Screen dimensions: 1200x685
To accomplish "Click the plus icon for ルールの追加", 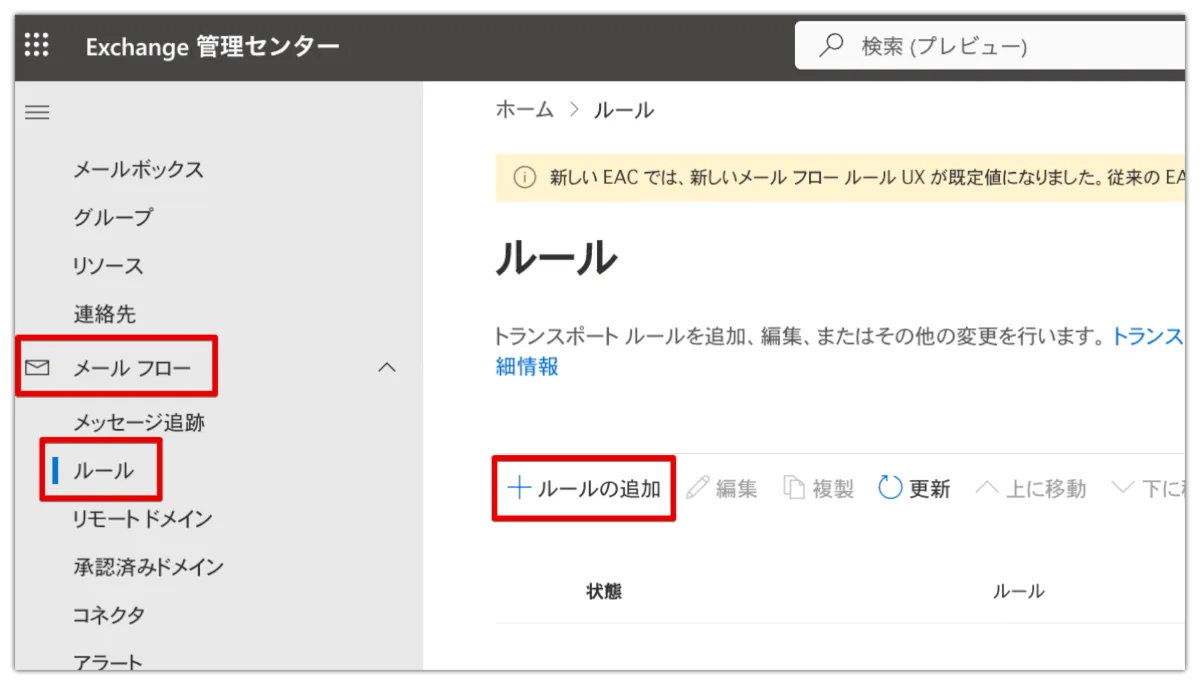I will (518, 488).
